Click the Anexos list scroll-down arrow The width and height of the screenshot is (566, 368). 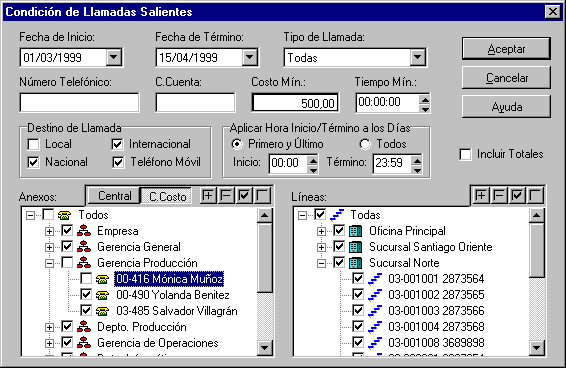(265, 348)
